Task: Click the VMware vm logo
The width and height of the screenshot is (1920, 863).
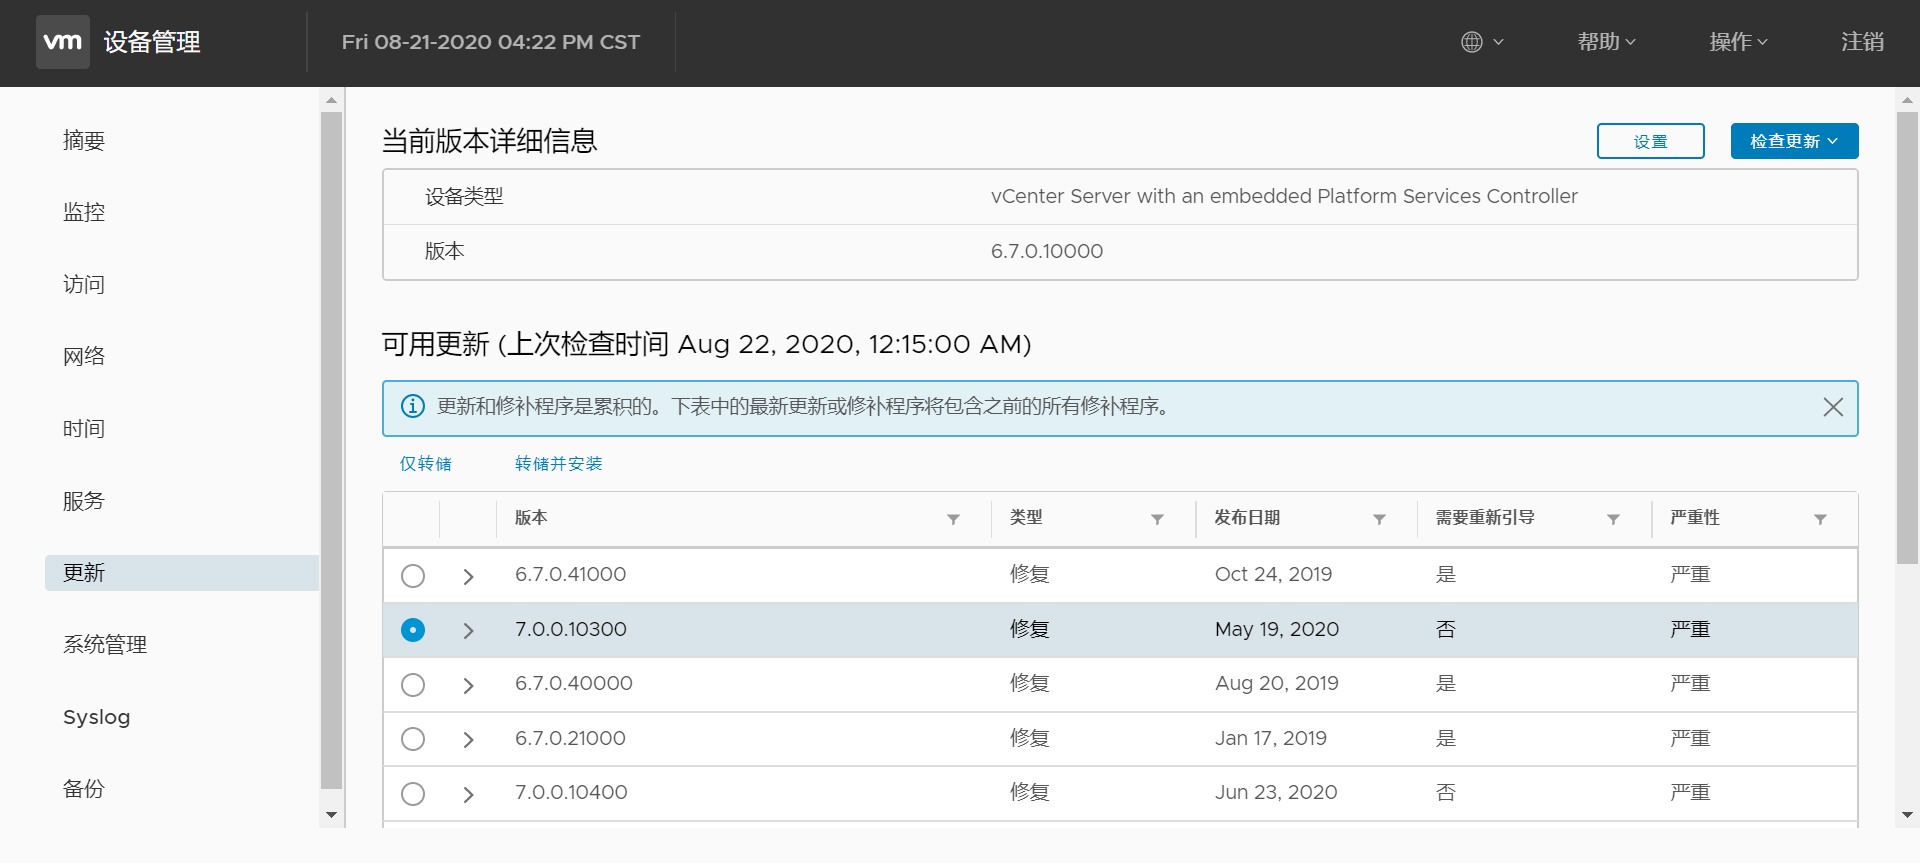Action: [x=63, y=42]
